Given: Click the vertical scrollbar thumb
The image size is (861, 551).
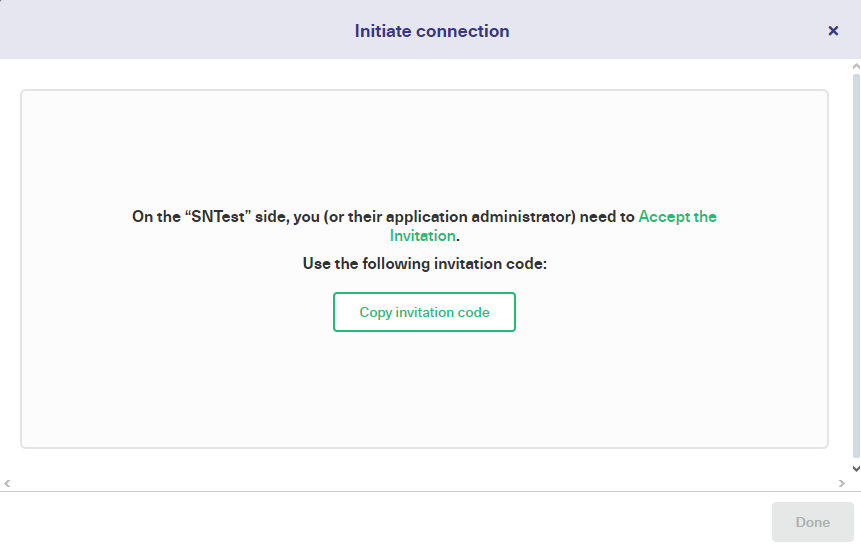Looking at the screenshot, I should coord(856,266).
